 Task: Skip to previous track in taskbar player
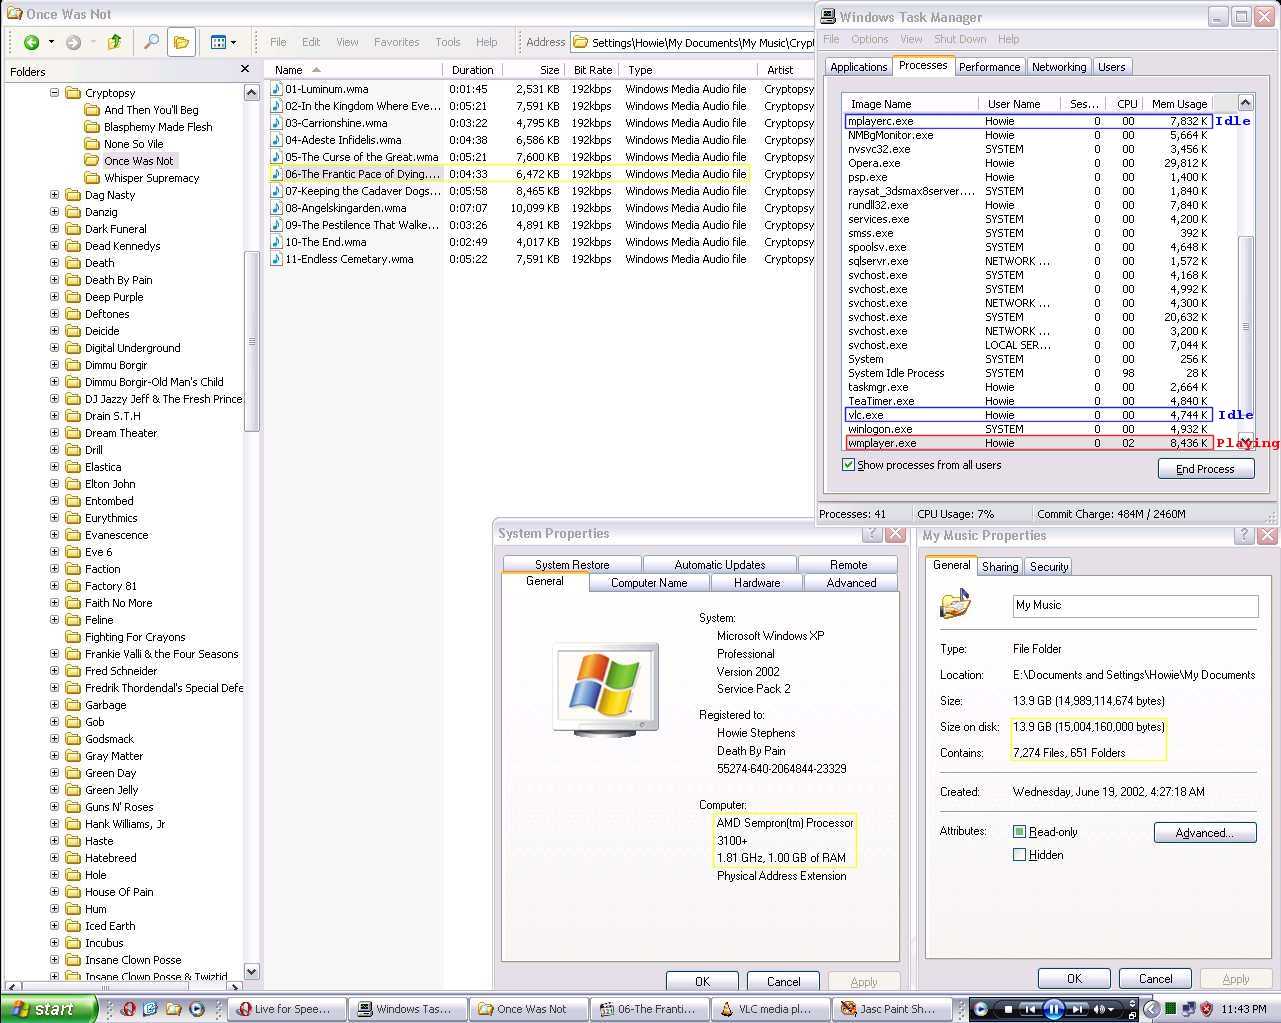tap(1030, 1009)
